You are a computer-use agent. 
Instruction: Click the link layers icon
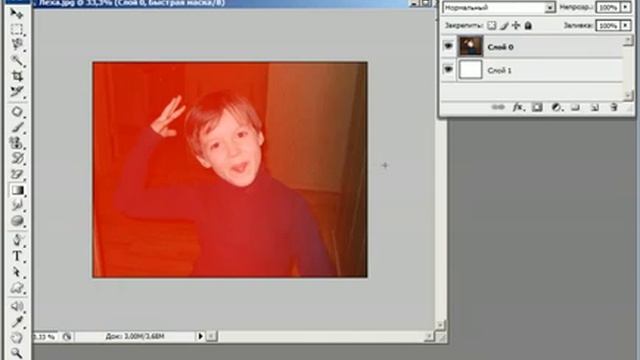498,107
